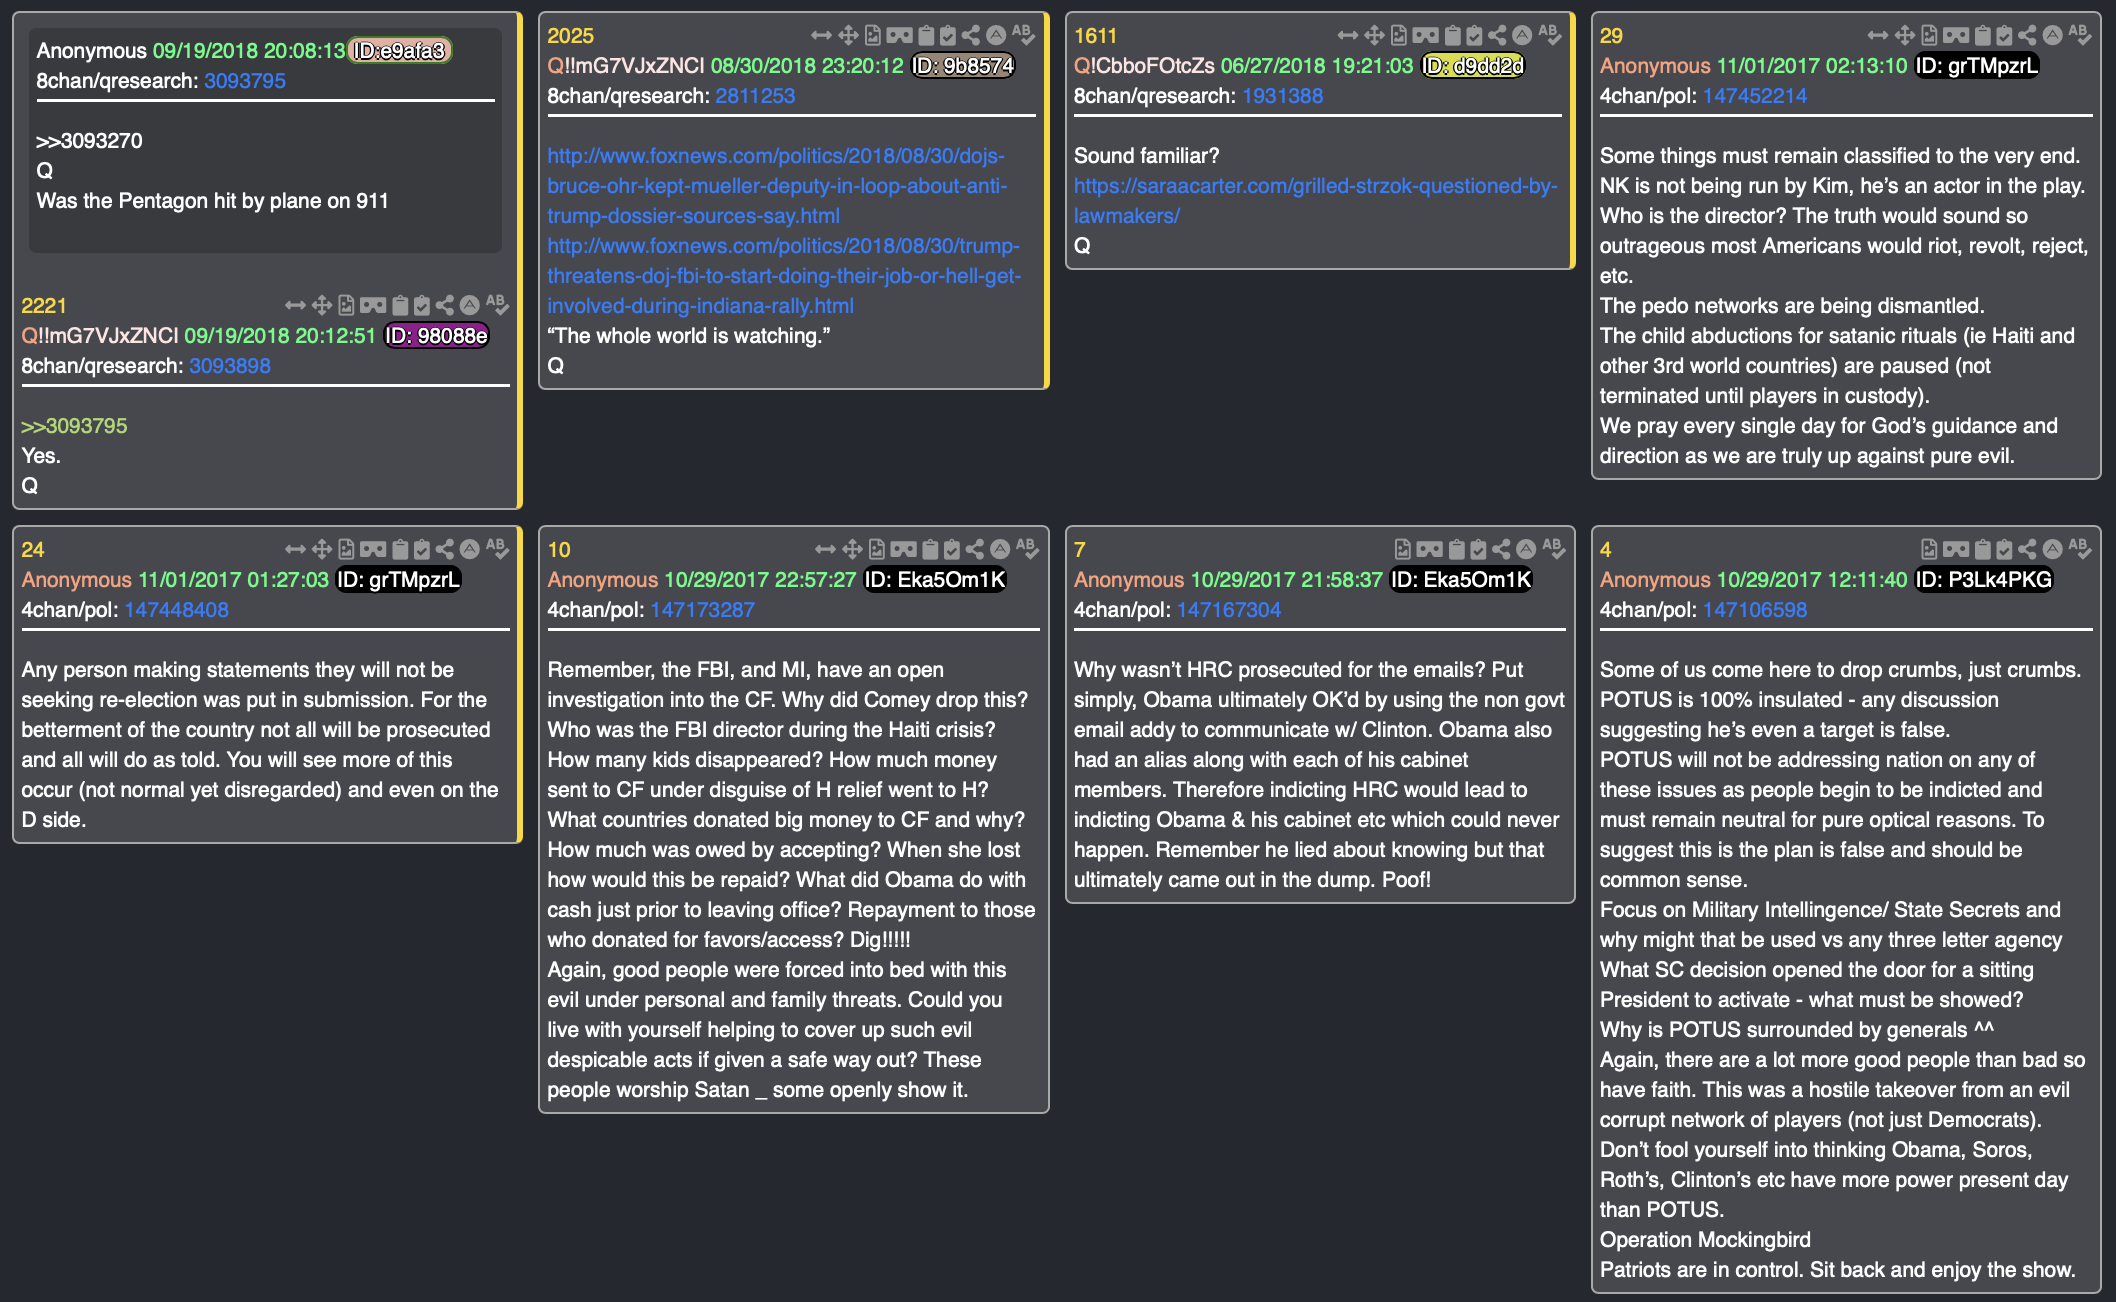Follow the green >>3093795 reply reference
The image size is (2116, 1302).
(75, 426)
